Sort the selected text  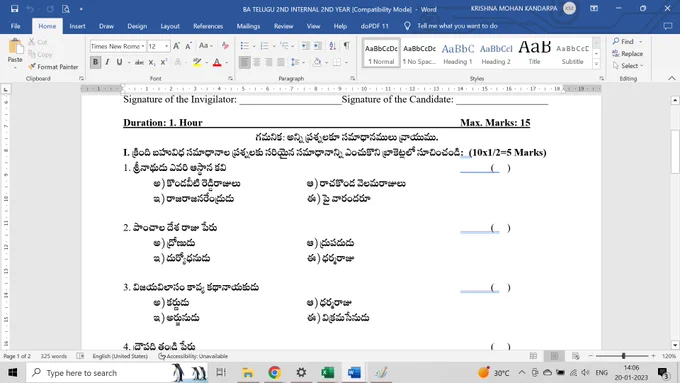point(333,46)
